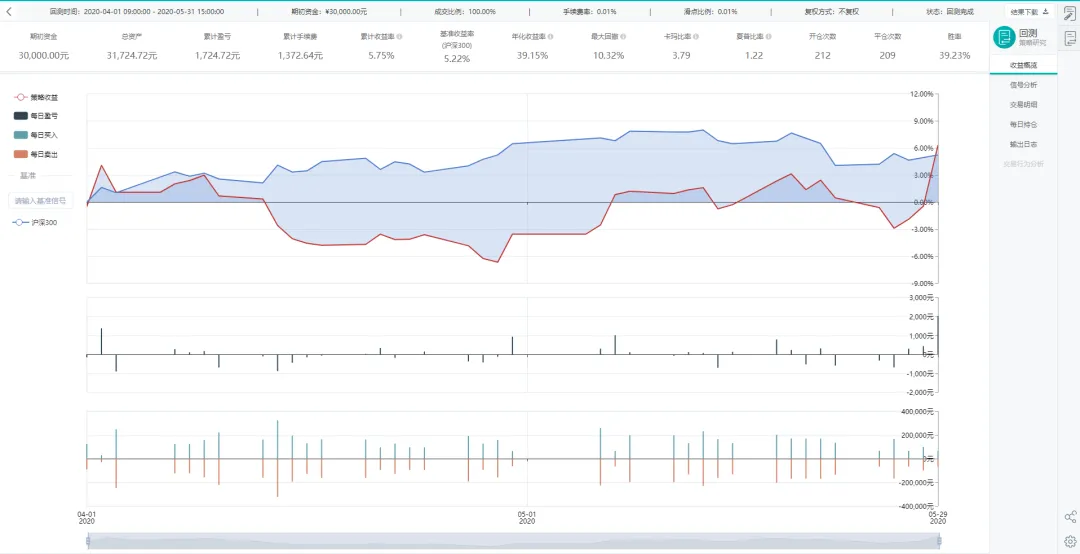Switch to the 信号分析 tab
Viewport: 1080px width, 554px height.
pyautogui.click(x=1024, y=85)
